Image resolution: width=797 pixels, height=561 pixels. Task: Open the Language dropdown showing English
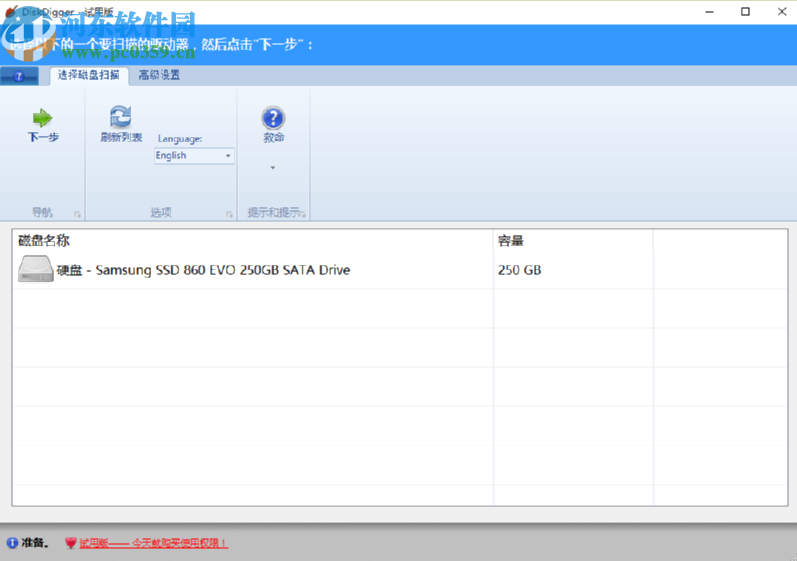194,155
